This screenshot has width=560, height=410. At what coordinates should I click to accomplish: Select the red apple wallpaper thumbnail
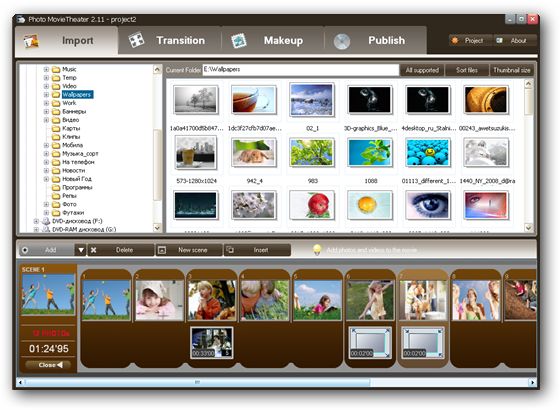point(312,205)
